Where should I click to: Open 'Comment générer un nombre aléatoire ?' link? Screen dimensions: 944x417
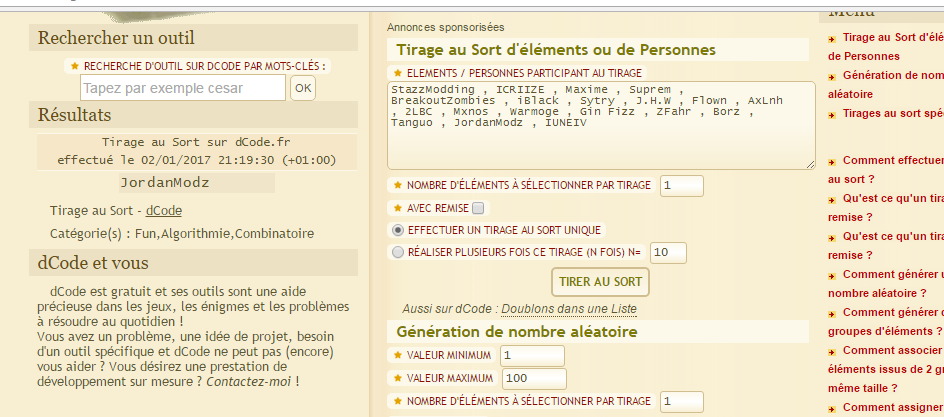click(x=886, y=283)
